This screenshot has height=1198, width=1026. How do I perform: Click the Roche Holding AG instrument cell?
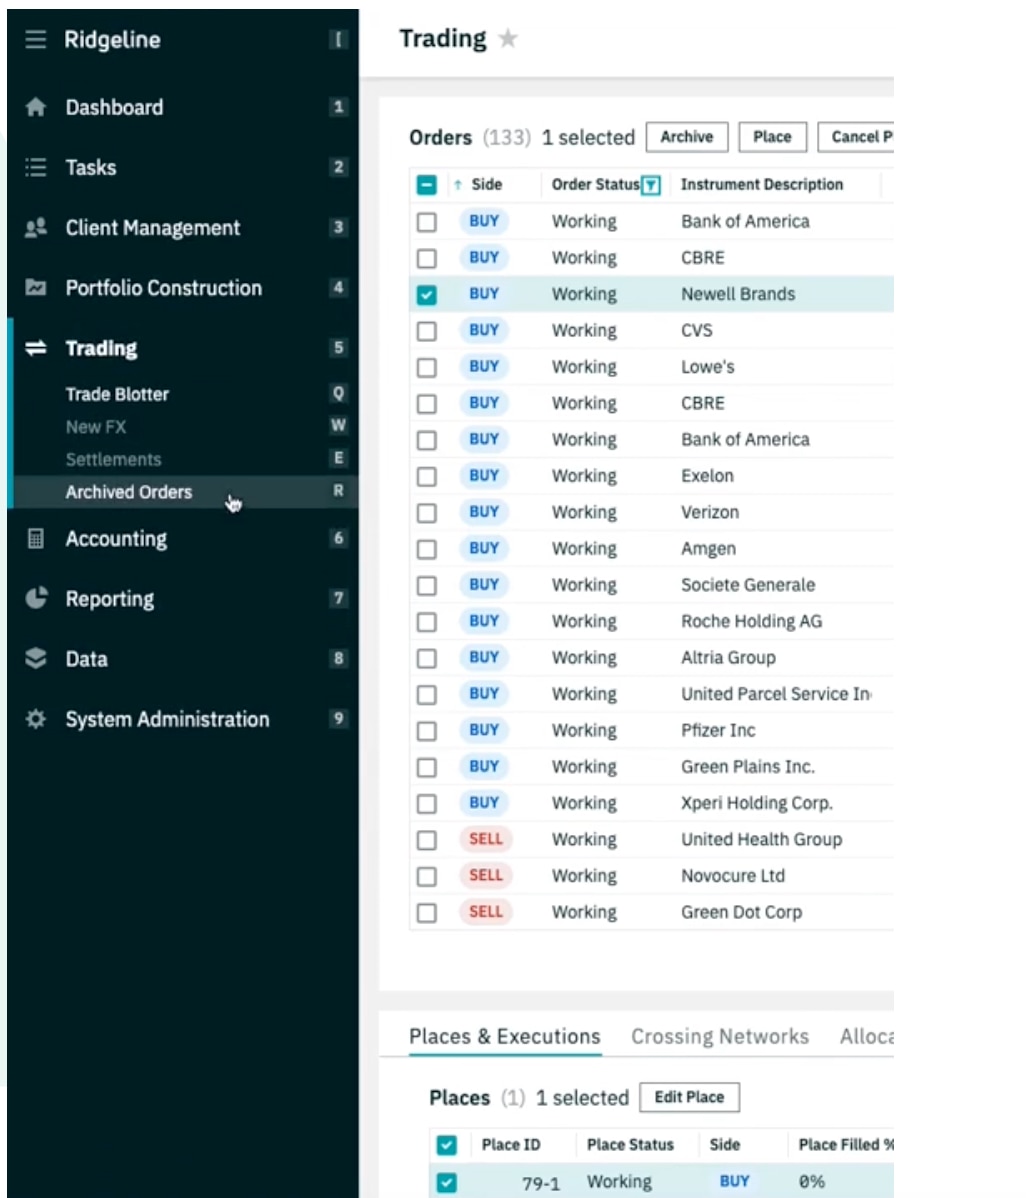752,621
